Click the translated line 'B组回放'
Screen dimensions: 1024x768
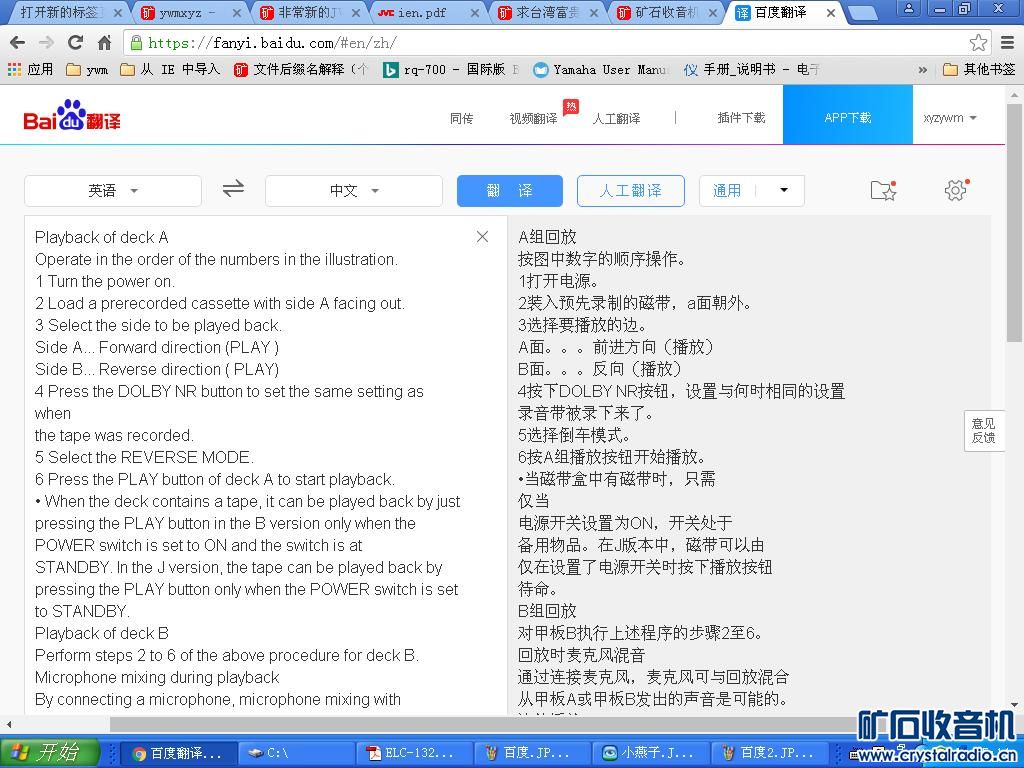coord(547,611)
